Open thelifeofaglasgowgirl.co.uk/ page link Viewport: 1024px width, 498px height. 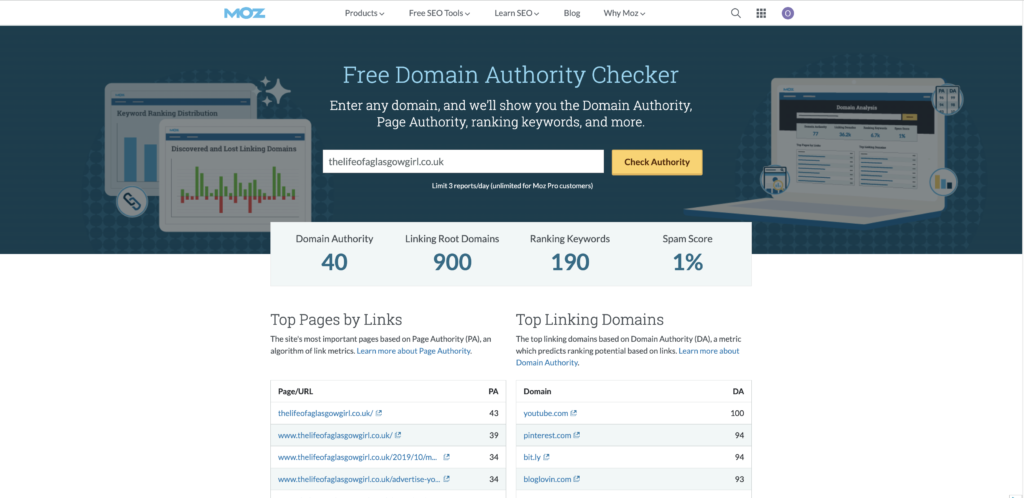click(x=325, y=413)
